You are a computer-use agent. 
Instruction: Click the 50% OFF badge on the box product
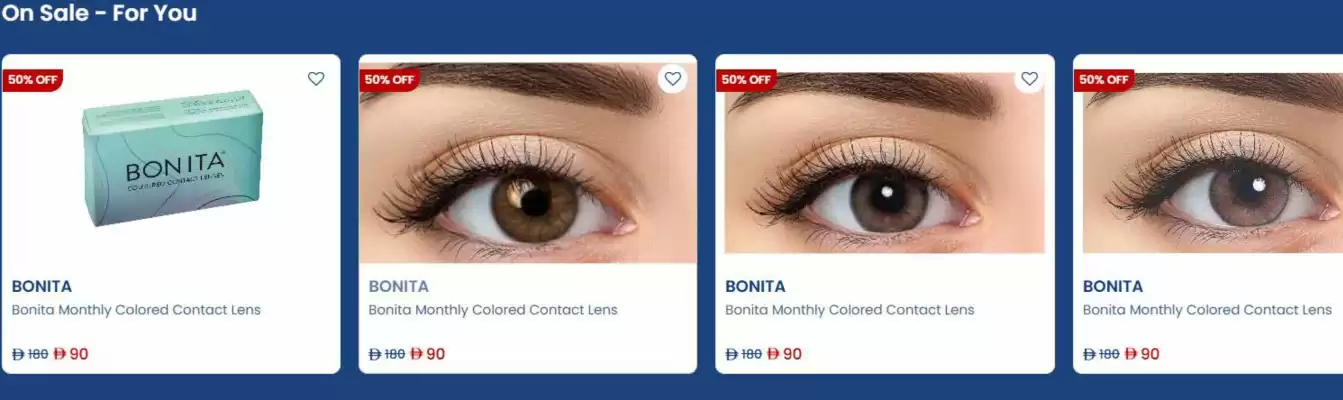[33, 80]
